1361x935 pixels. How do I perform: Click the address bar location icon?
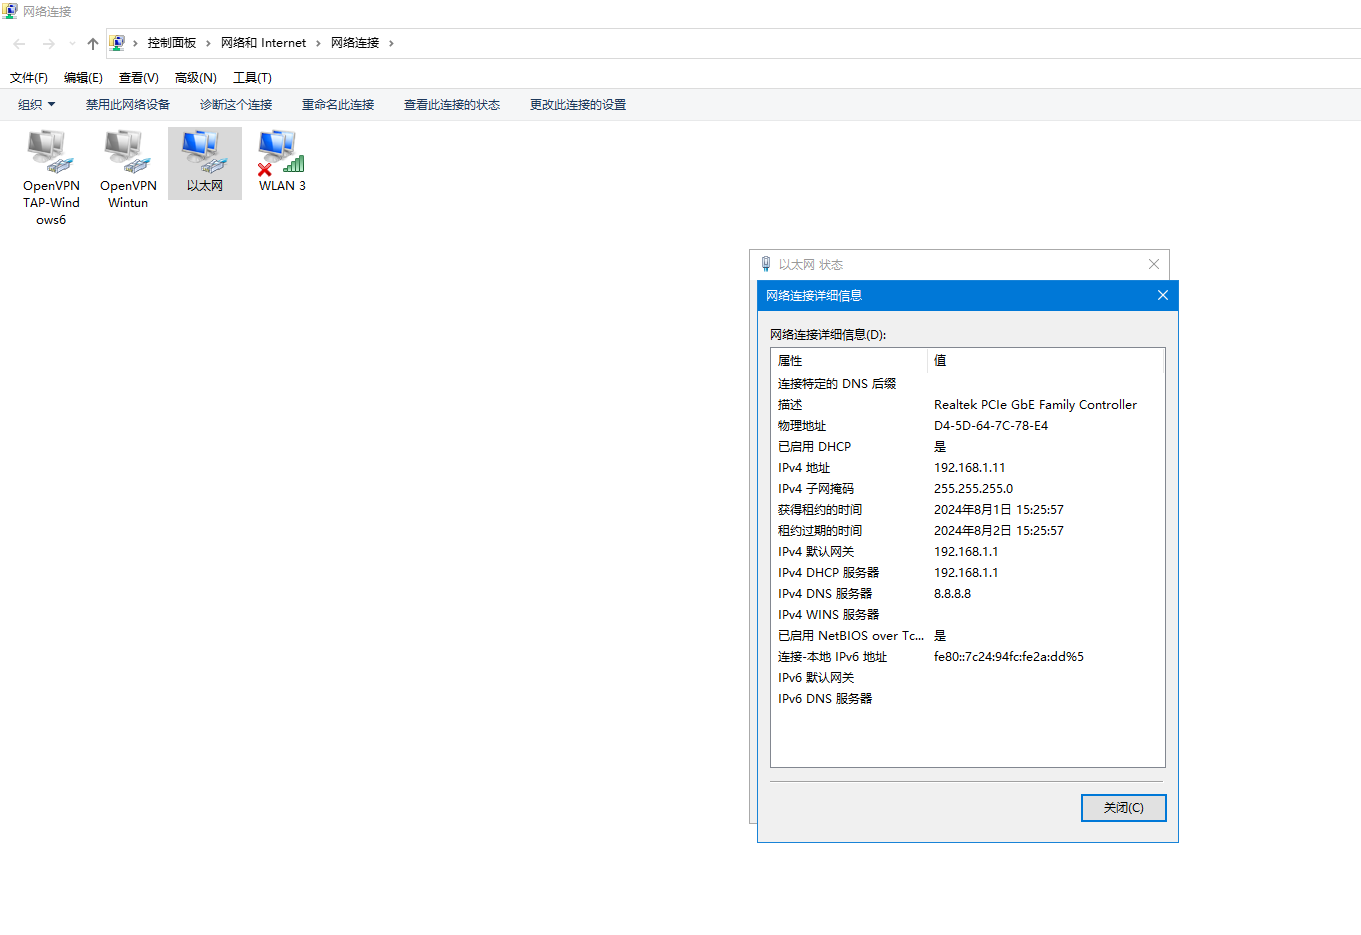117,43
